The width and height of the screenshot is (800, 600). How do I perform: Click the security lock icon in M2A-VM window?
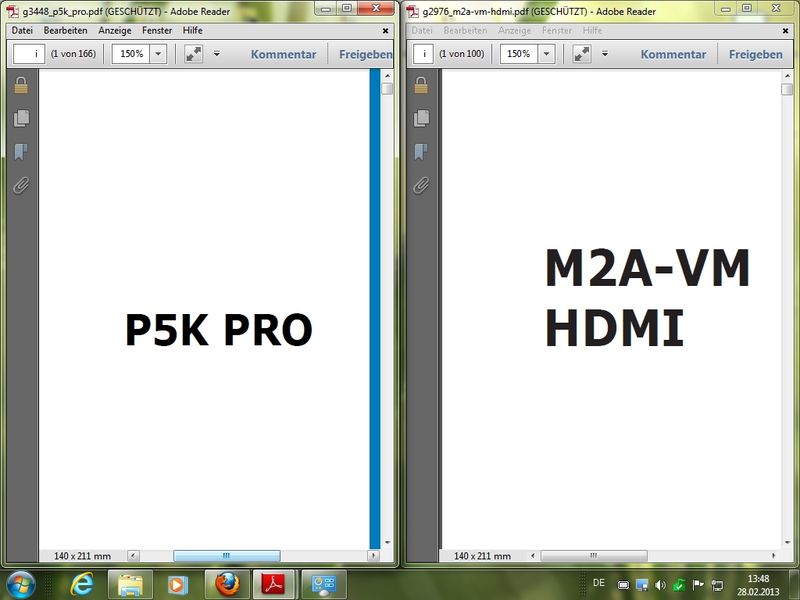tap(421, 85)
